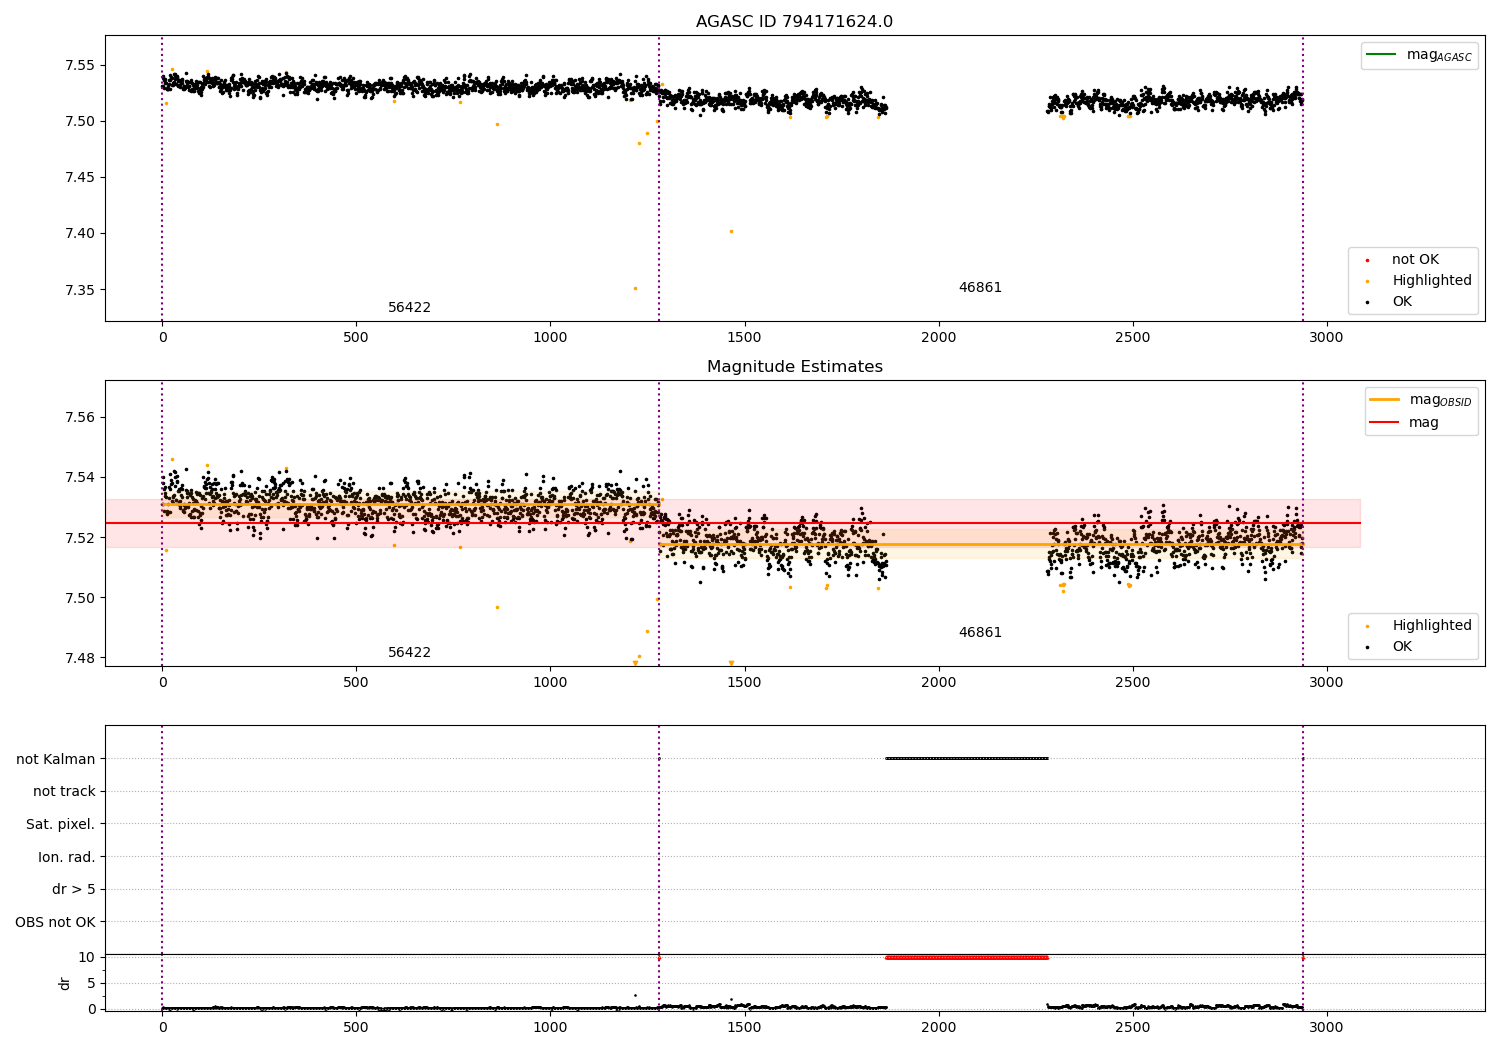The height and width of the screenshot is (1050, 1500).
Task: Select the 'not track' row label
Action: pos(64,791)
